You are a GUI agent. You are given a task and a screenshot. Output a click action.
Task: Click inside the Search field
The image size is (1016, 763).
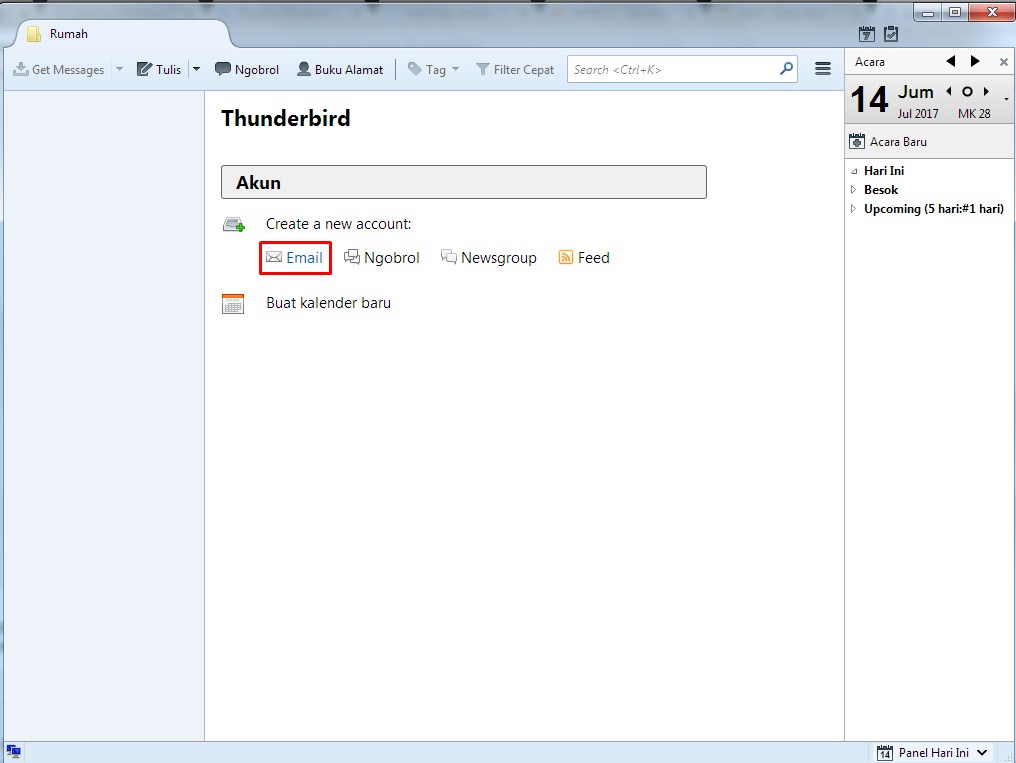tap(670, 69)
